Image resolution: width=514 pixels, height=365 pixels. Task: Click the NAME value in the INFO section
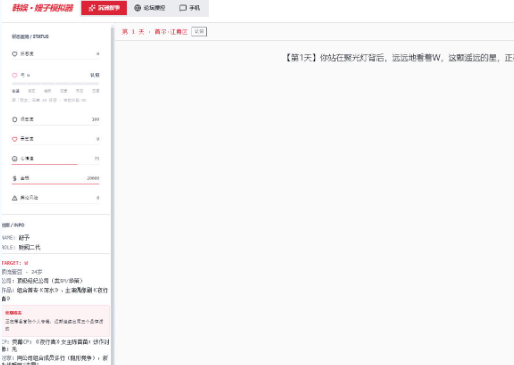(24, 238)
